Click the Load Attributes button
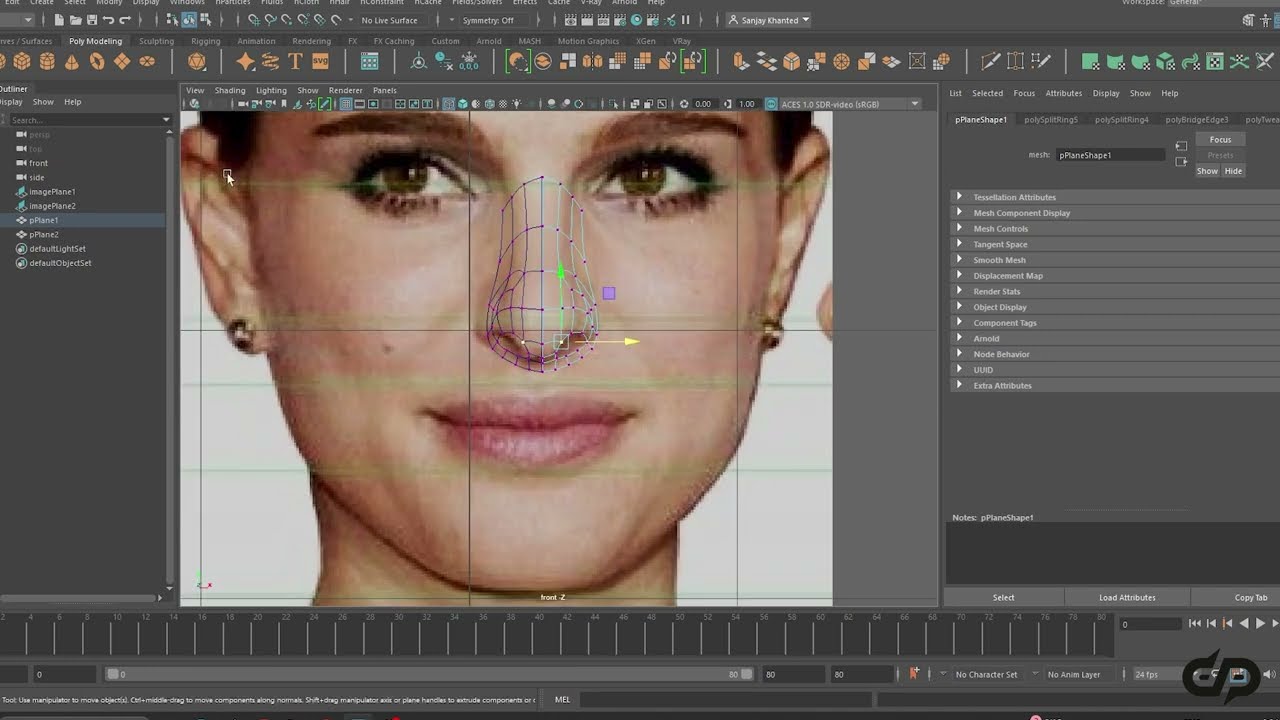Viewport: 1280px width, 720px height. click(x=1127, y=597)
